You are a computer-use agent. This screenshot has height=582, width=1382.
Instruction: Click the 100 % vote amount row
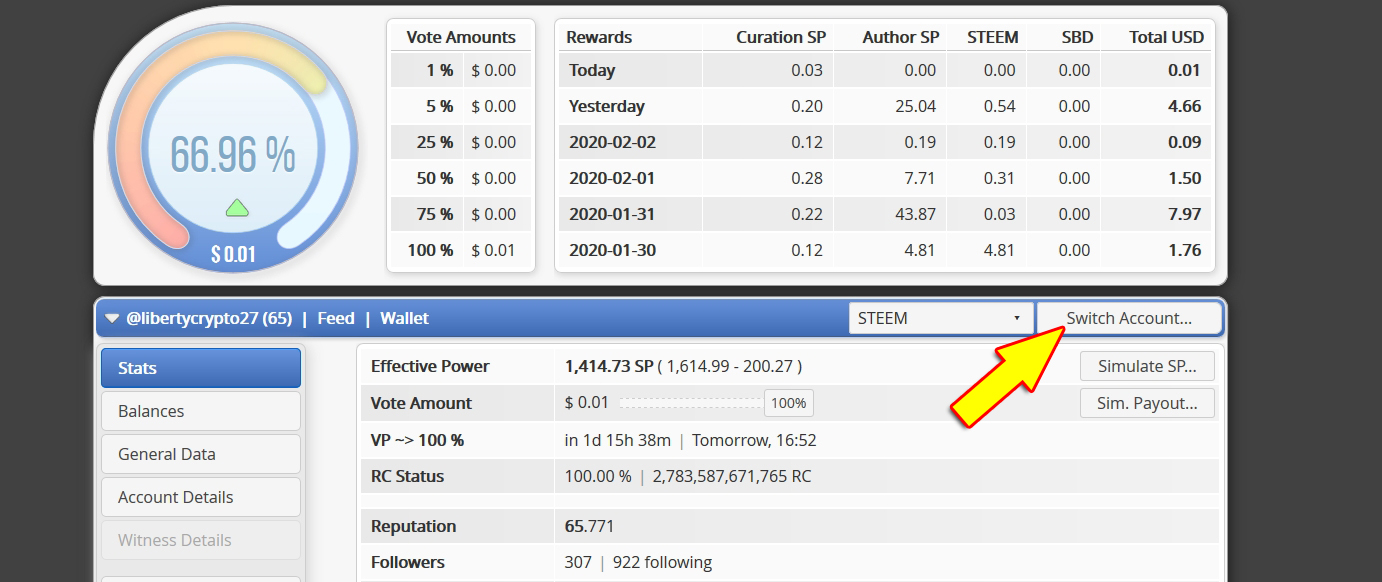(x=461, y=250)
